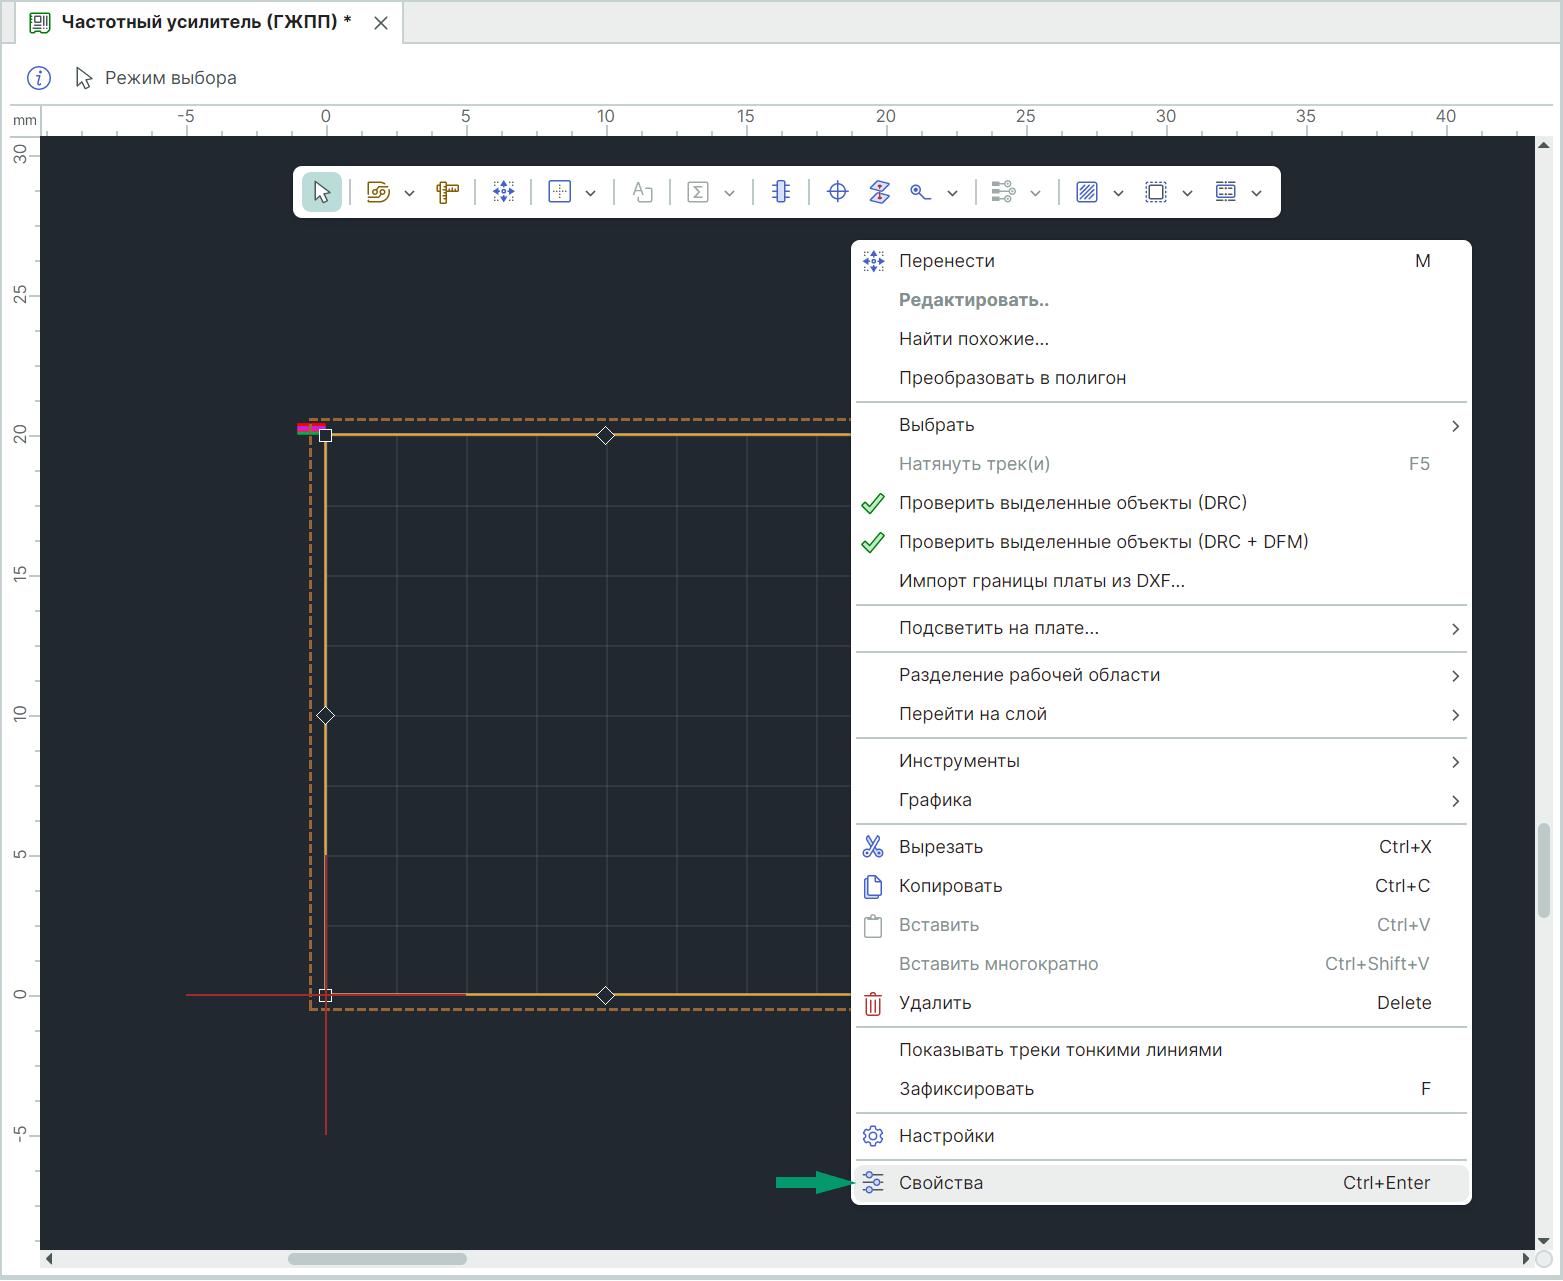Open dropdown arrow next to routing tool
1563x1281 pixels.
409,193
